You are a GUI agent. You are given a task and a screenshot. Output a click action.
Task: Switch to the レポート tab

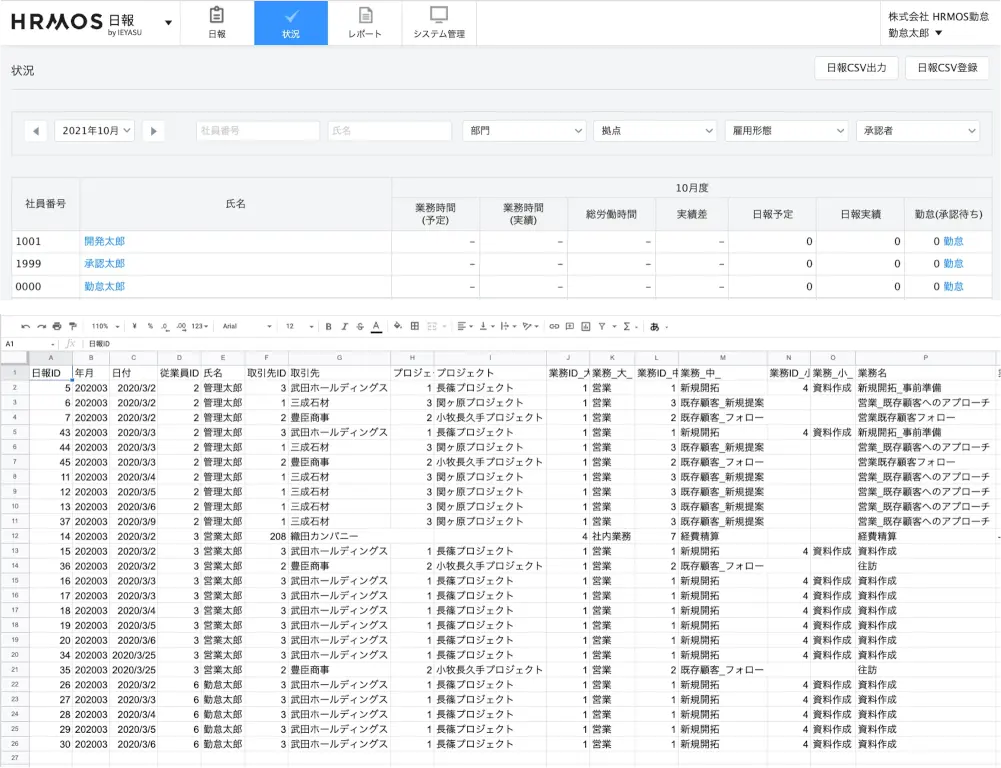click(365, 23)
